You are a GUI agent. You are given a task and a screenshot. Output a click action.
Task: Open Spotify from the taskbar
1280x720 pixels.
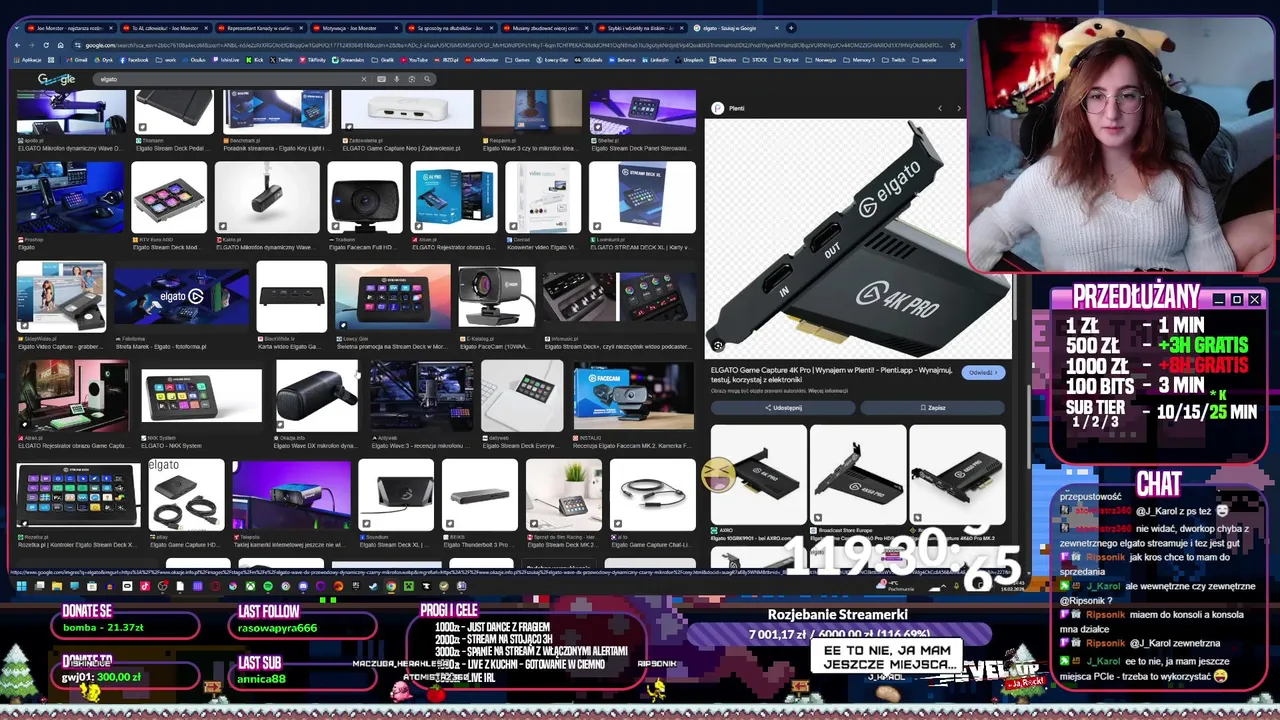pyautogui.click(x=268, y=586)
